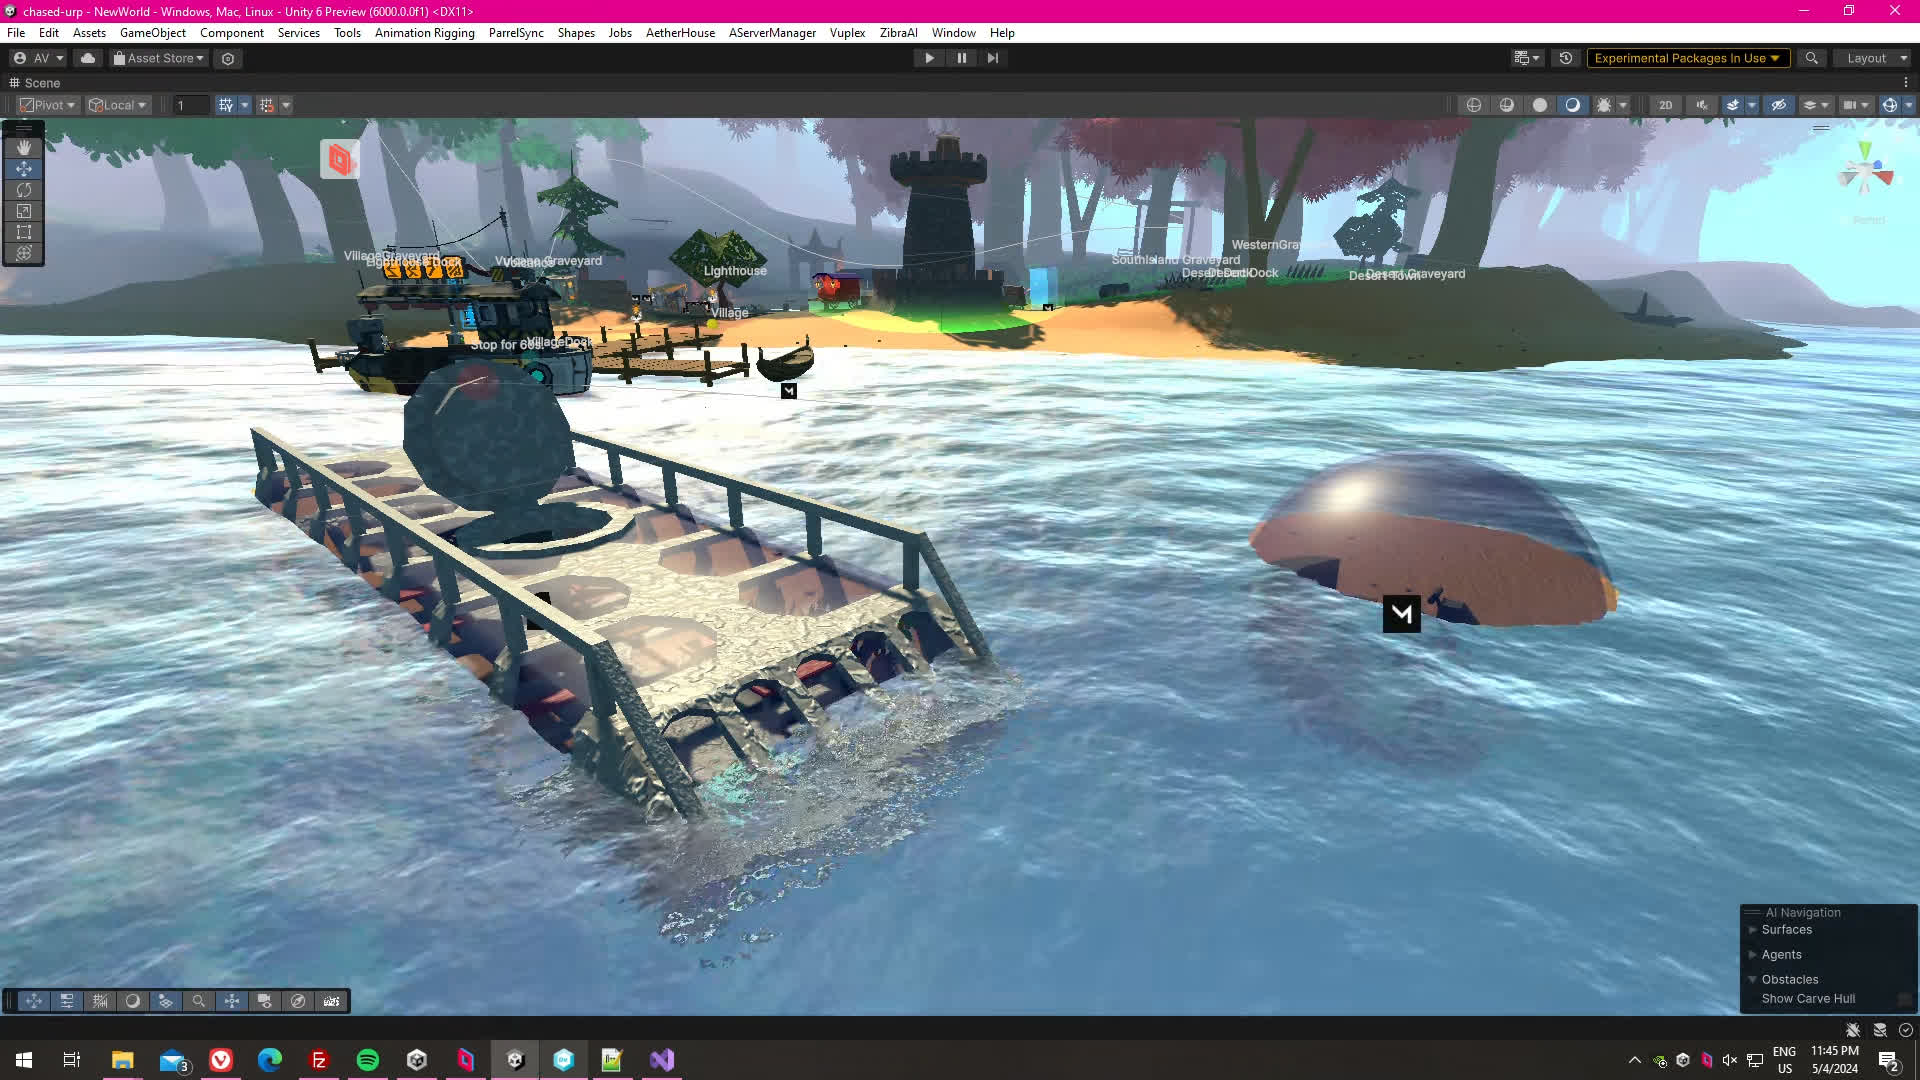1920x1080 pixels.
Task: Toggle scene audio mute button
Action: (1702, 105)
